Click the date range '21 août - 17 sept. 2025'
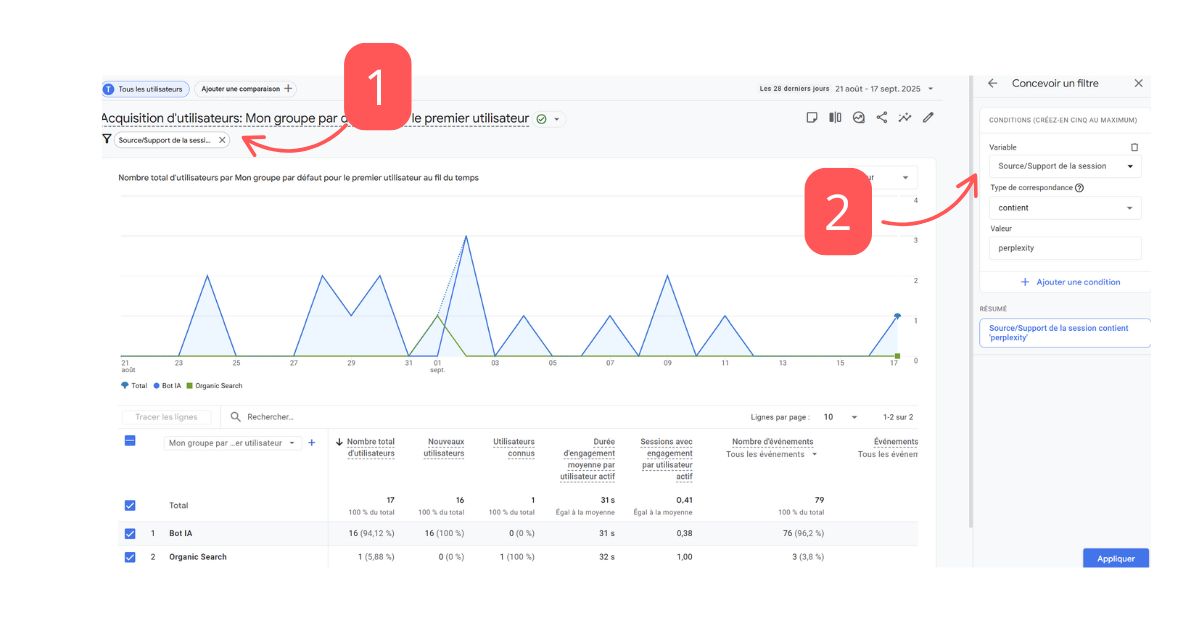 tap(877, 89)
